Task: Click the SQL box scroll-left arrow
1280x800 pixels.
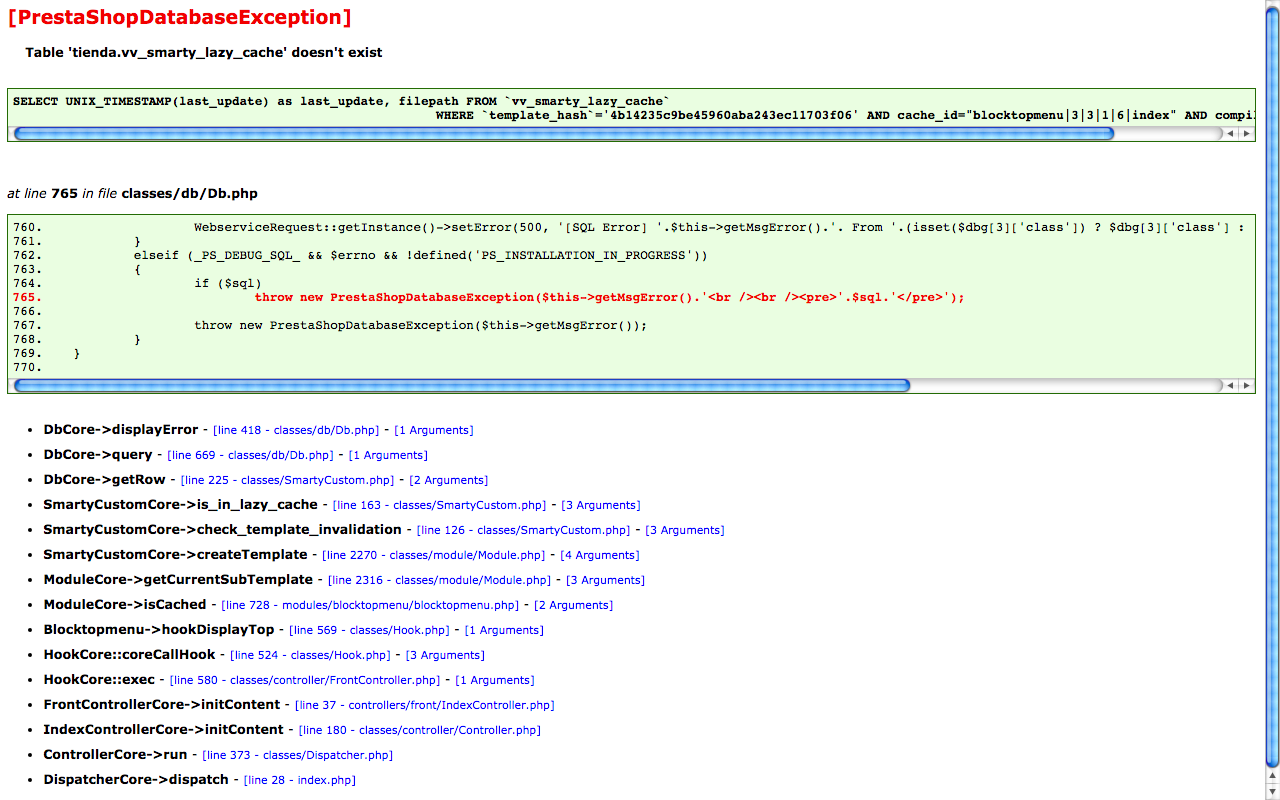Action: pyautogui.click(x=1231, y=133)
